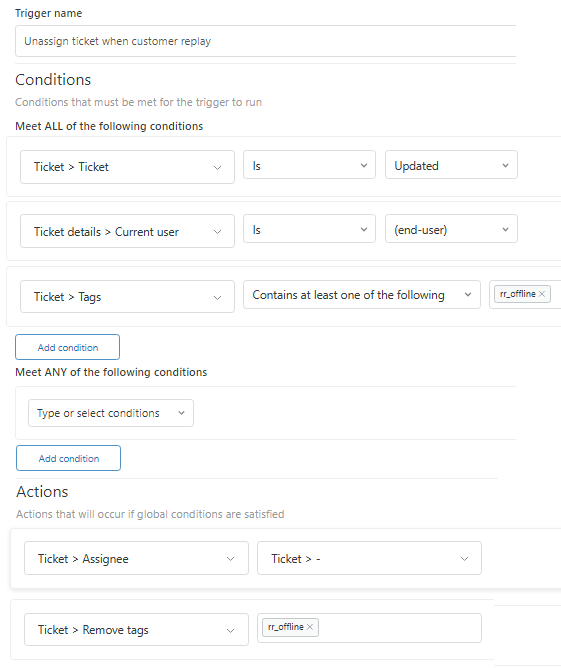Remove rr_offline tag from Remove tags action

point(310,627)
